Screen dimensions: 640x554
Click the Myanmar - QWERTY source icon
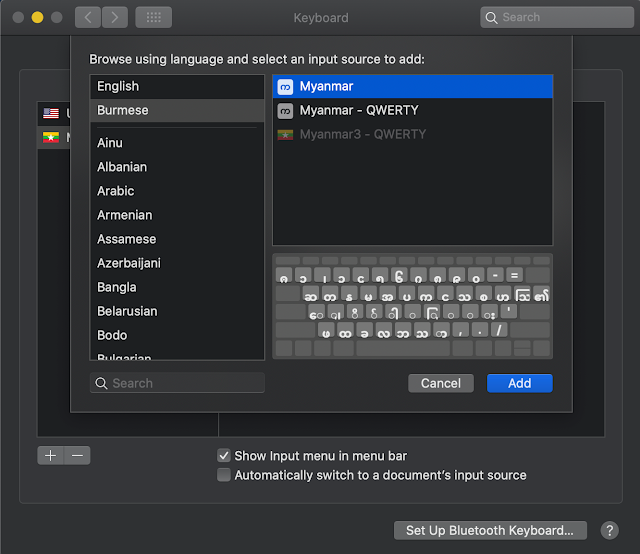pyautogui.click(x=285, y=110)
